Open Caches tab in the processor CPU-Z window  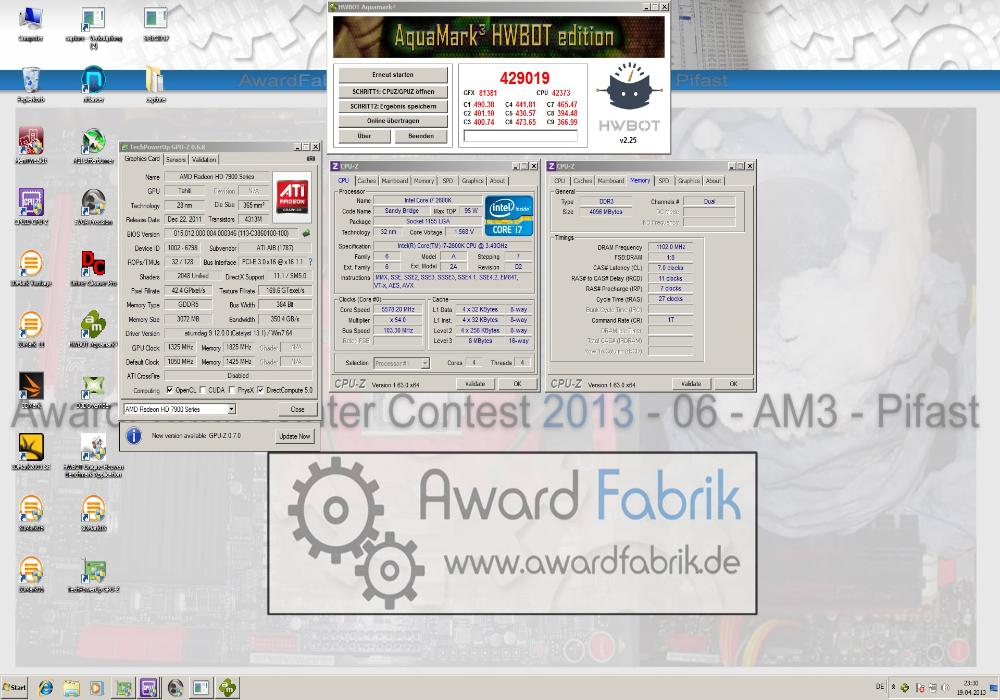point(367,181)
